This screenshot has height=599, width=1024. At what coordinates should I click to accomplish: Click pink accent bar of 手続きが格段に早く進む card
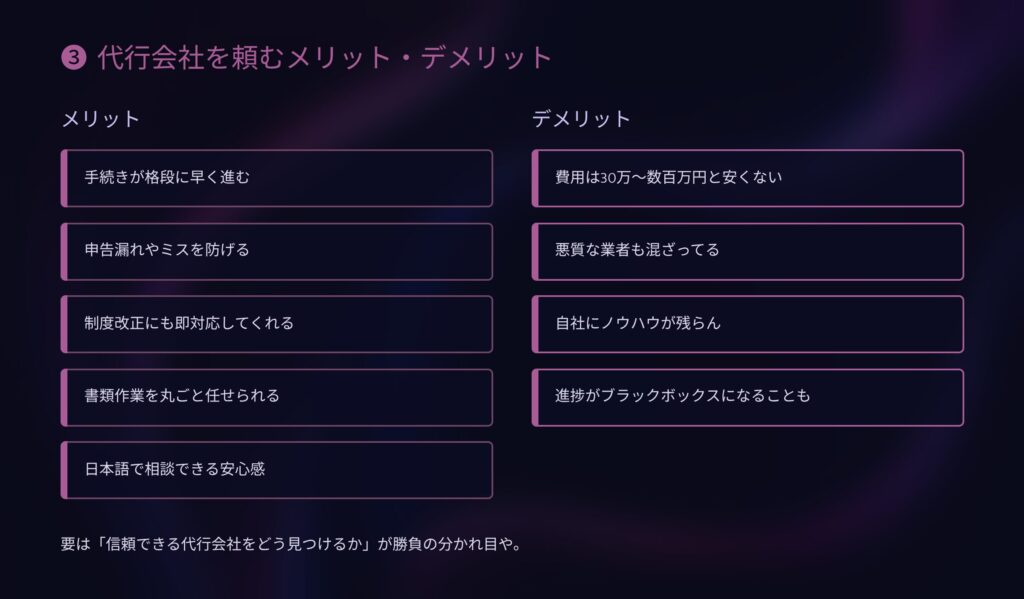point(64,178)
